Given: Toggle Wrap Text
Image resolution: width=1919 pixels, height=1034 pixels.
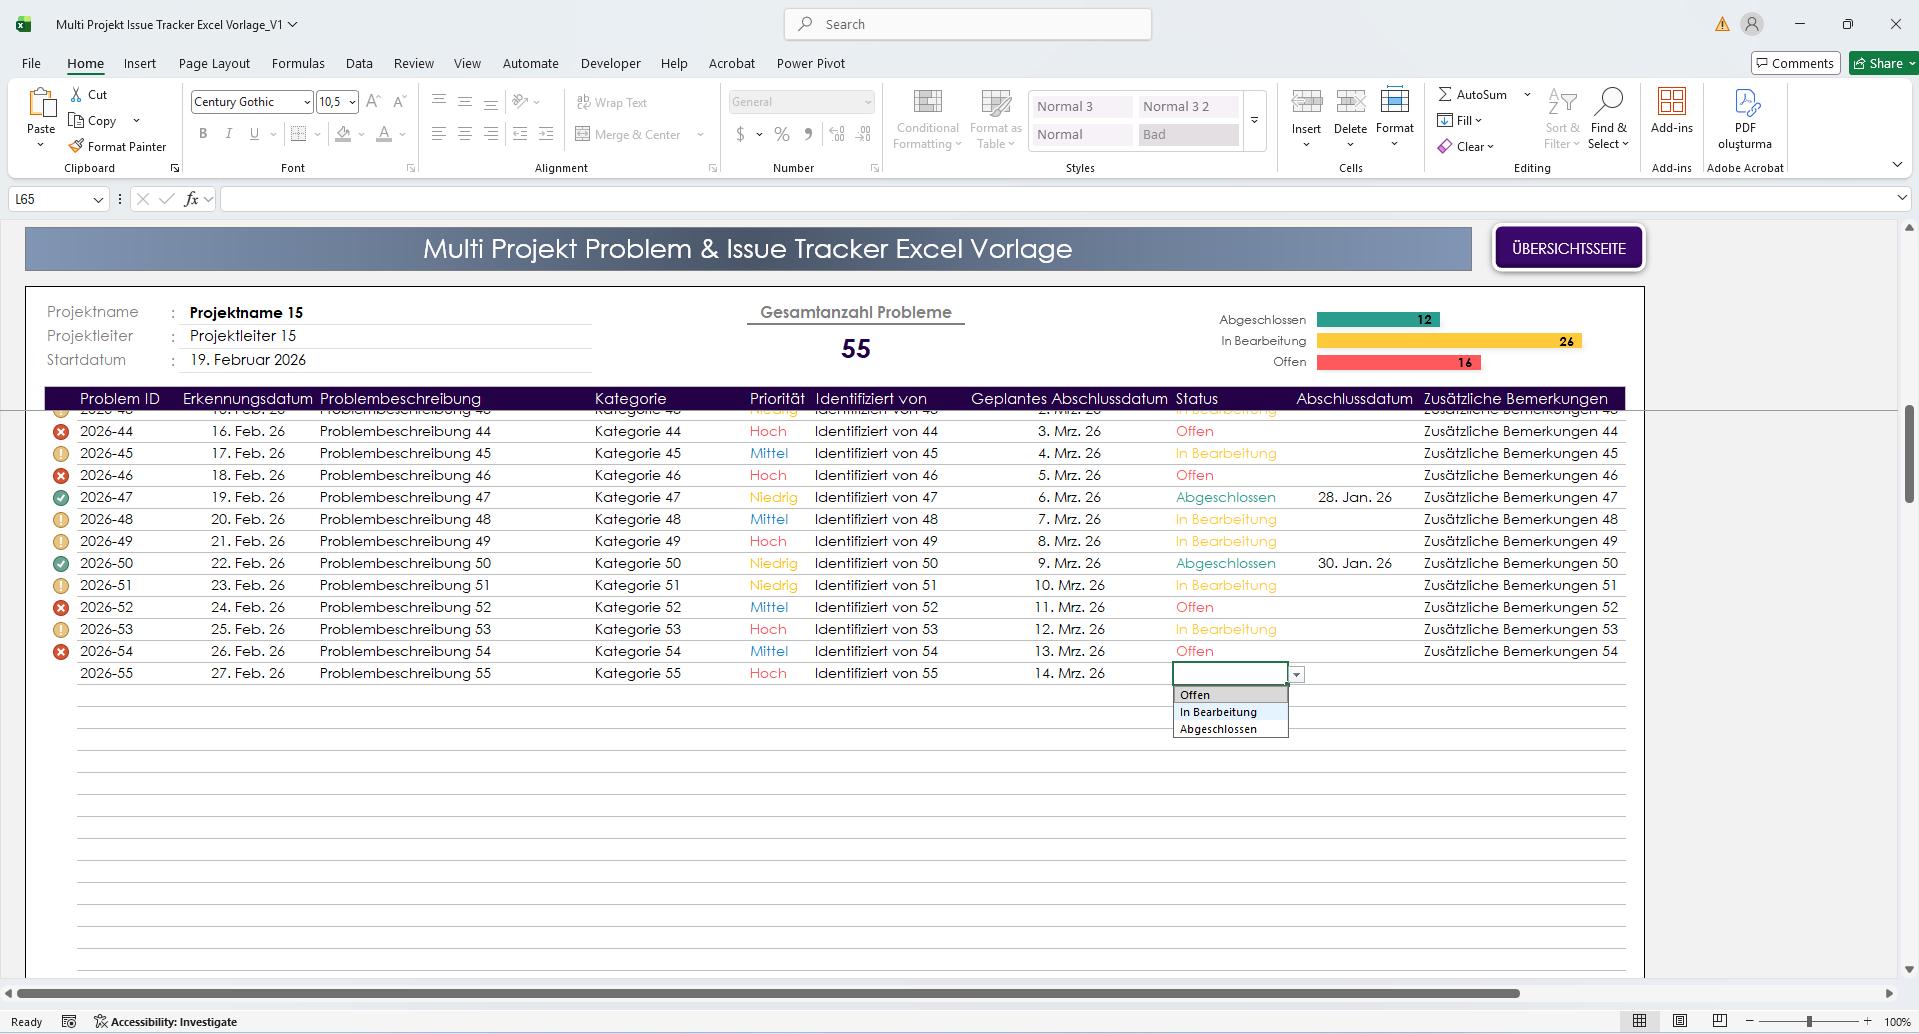Looking at the screenshot, I should (612, 102).
